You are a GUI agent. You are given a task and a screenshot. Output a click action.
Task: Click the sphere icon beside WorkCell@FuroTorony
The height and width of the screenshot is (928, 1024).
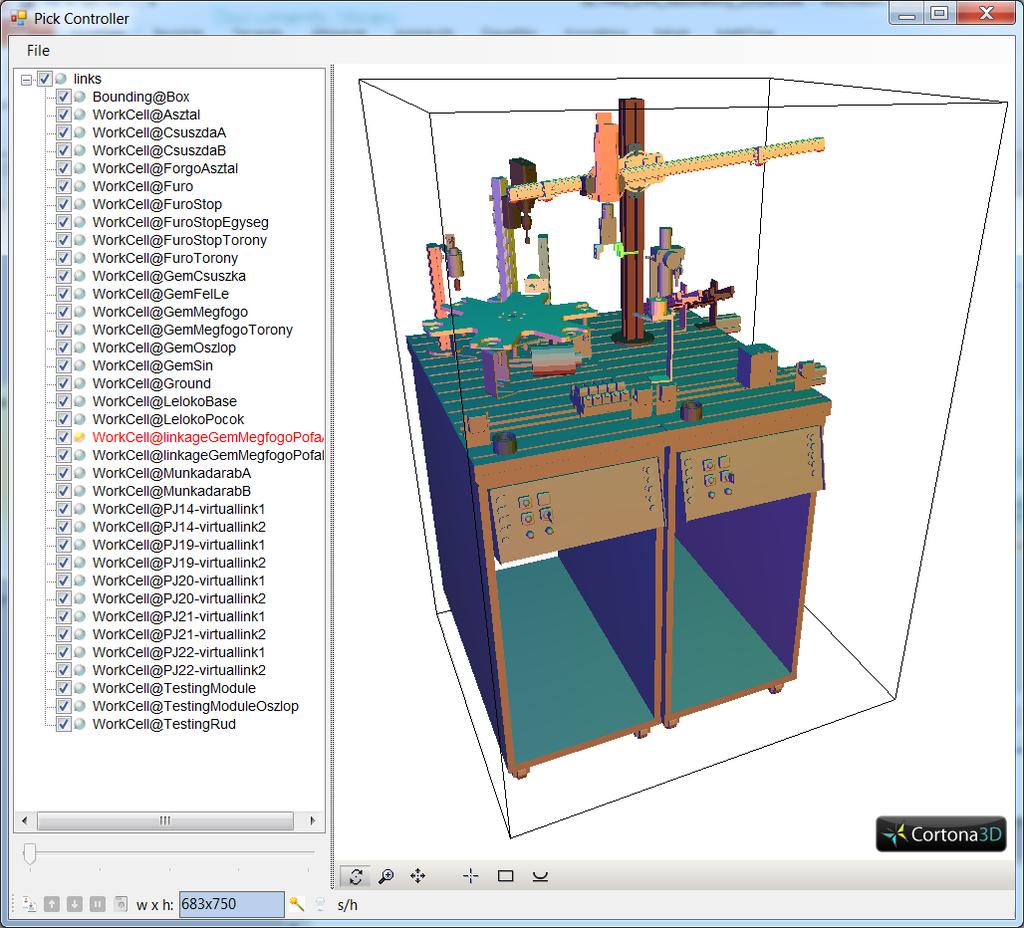(80, 258)
